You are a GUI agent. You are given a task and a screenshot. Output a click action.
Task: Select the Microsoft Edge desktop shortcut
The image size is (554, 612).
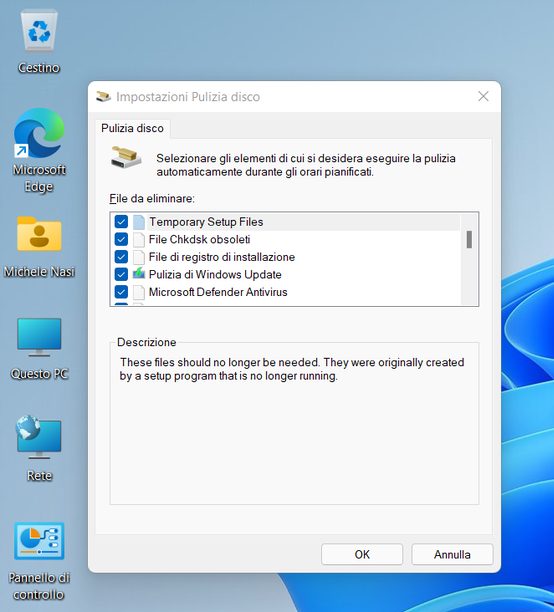39,133
